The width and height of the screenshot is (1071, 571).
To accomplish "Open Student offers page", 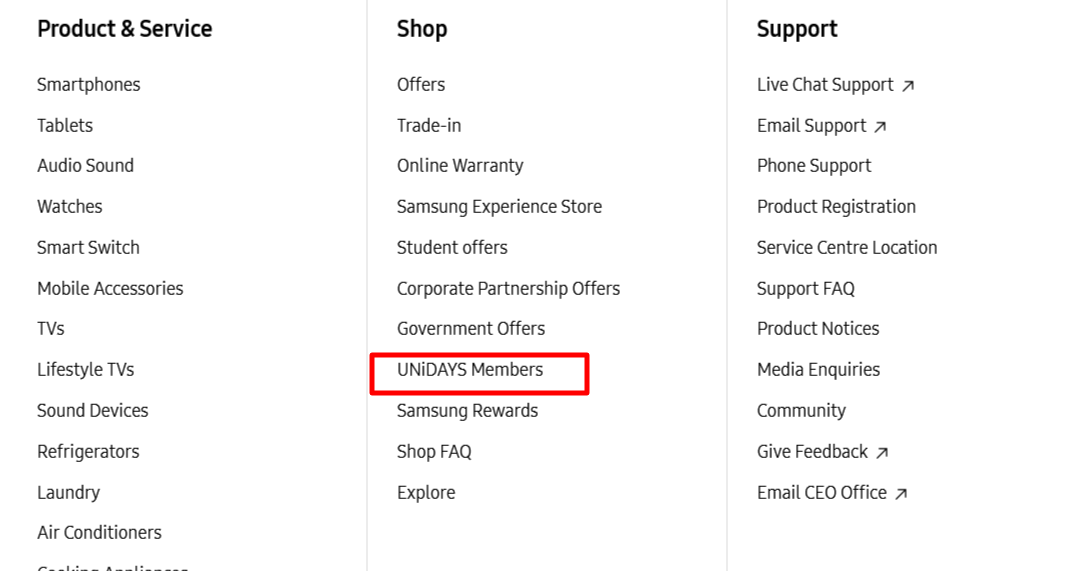I will [452, 248].
